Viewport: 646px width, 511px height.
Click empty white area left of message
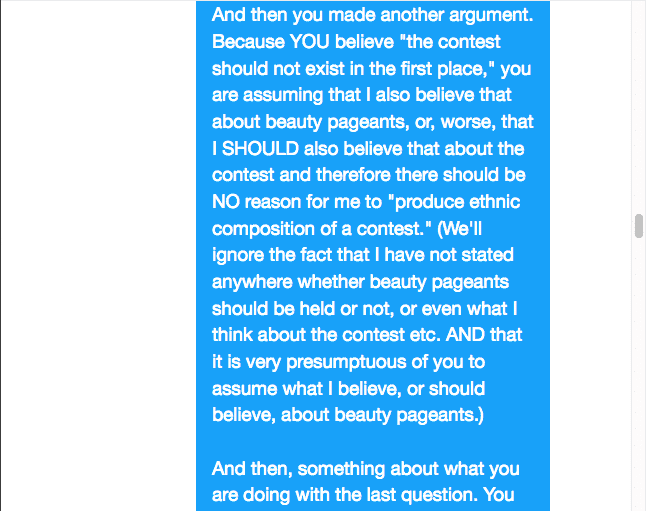point(98,256)
